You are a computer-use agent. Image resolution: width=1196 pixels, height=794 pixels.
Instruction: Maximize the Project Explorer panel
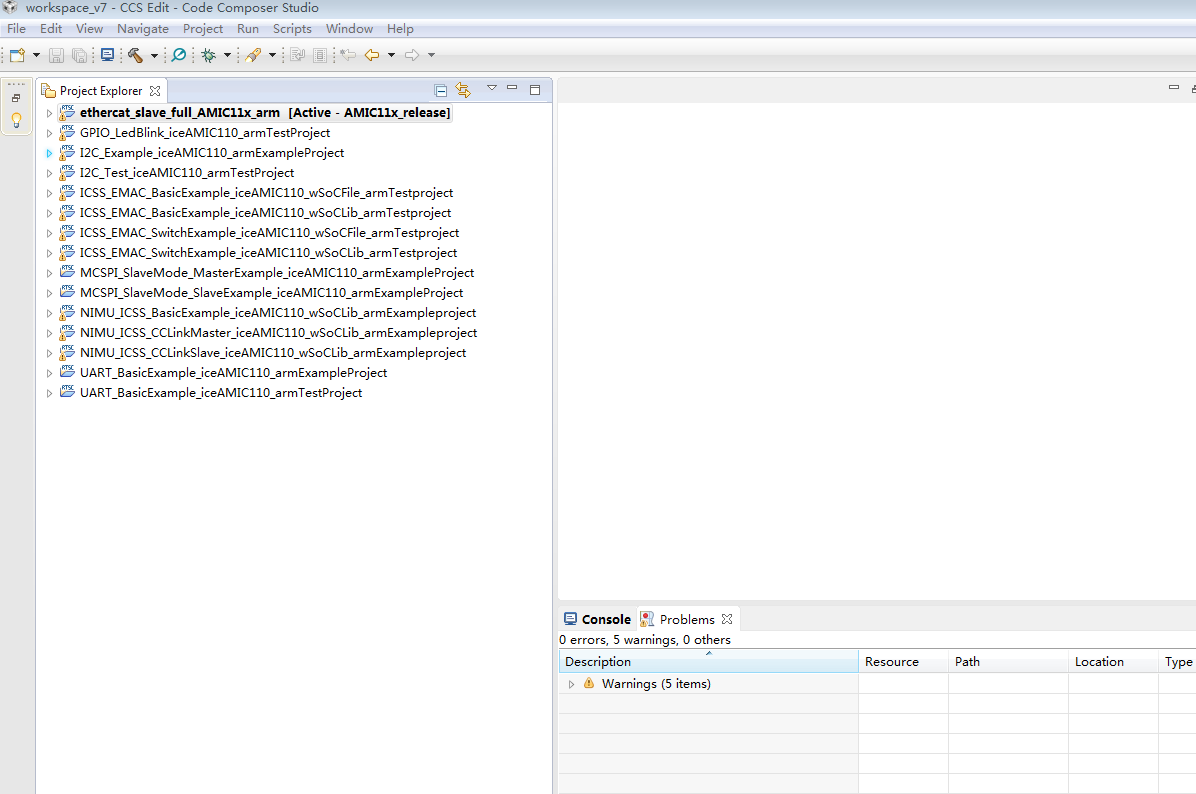535,89
